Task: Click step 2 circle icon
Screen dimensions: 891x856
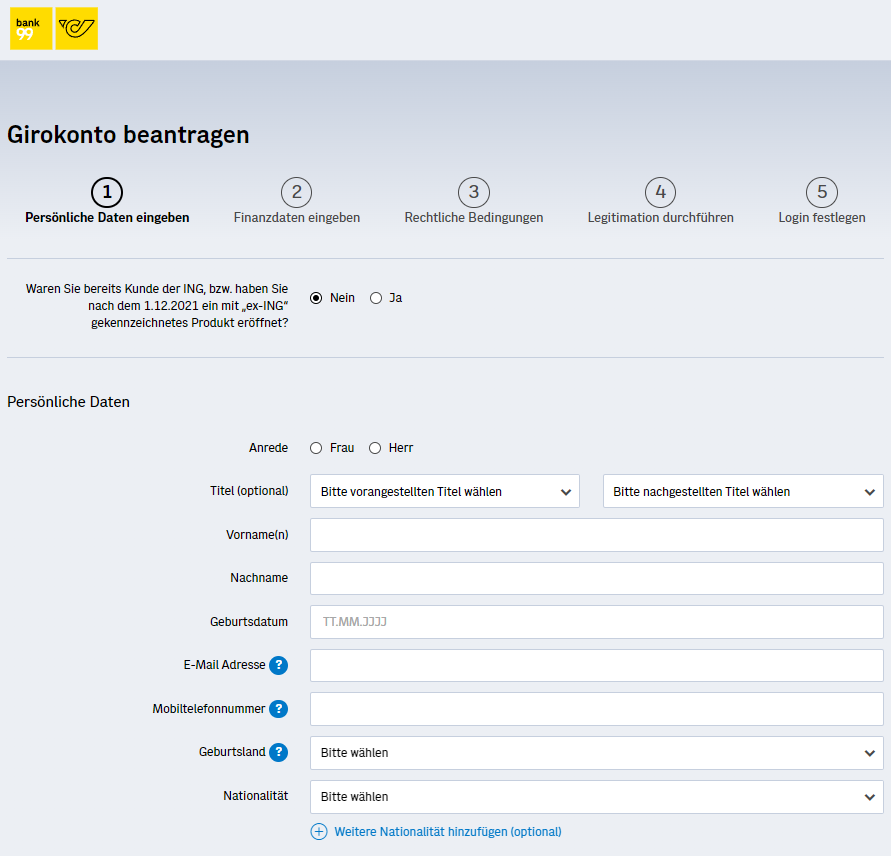Action: pyautogui.click(x=297, y=192)
